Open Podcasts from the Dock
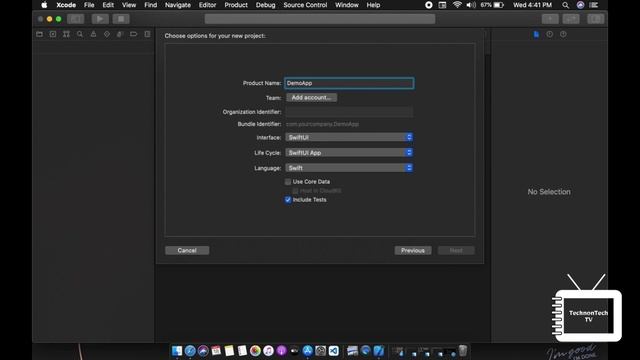 [281, 351]
